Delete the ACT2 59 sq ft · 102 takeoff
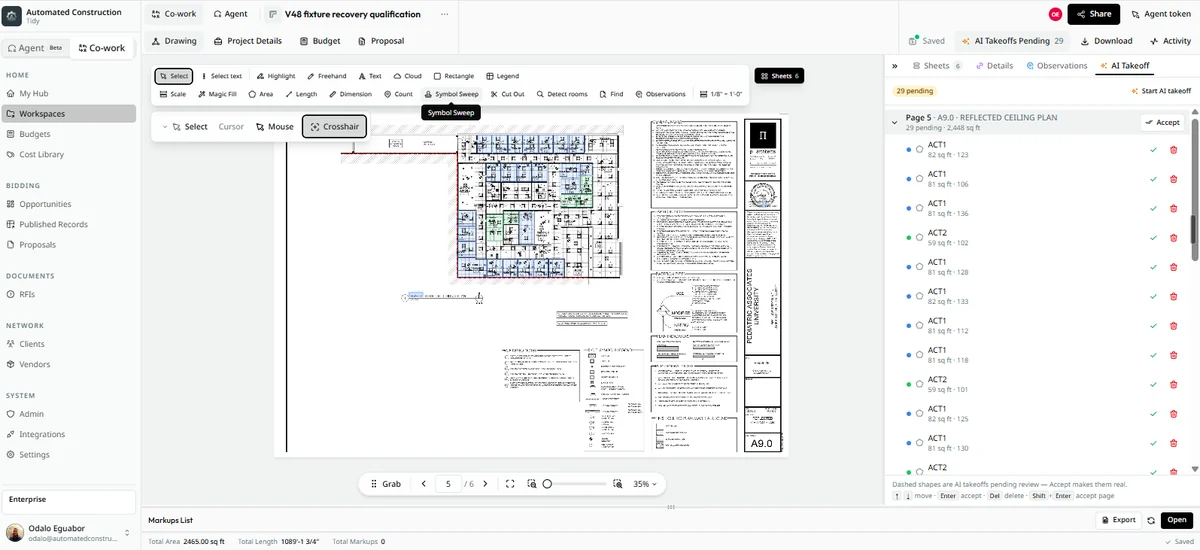The width and height of the screenshot is (1200, 550). [x=1173, y=238]
